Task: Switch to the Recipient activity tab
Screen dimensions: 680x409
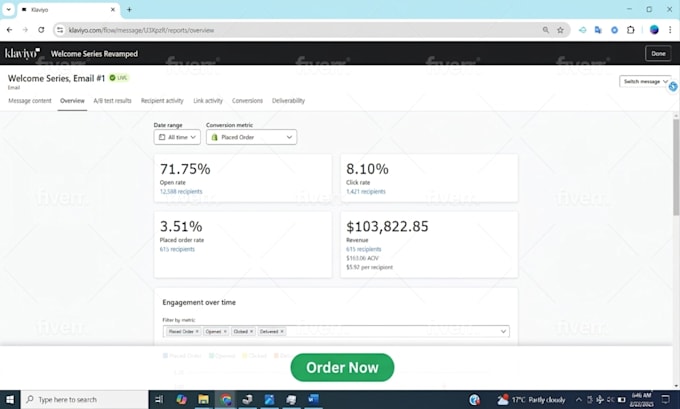Action: (x=162, y=101)
